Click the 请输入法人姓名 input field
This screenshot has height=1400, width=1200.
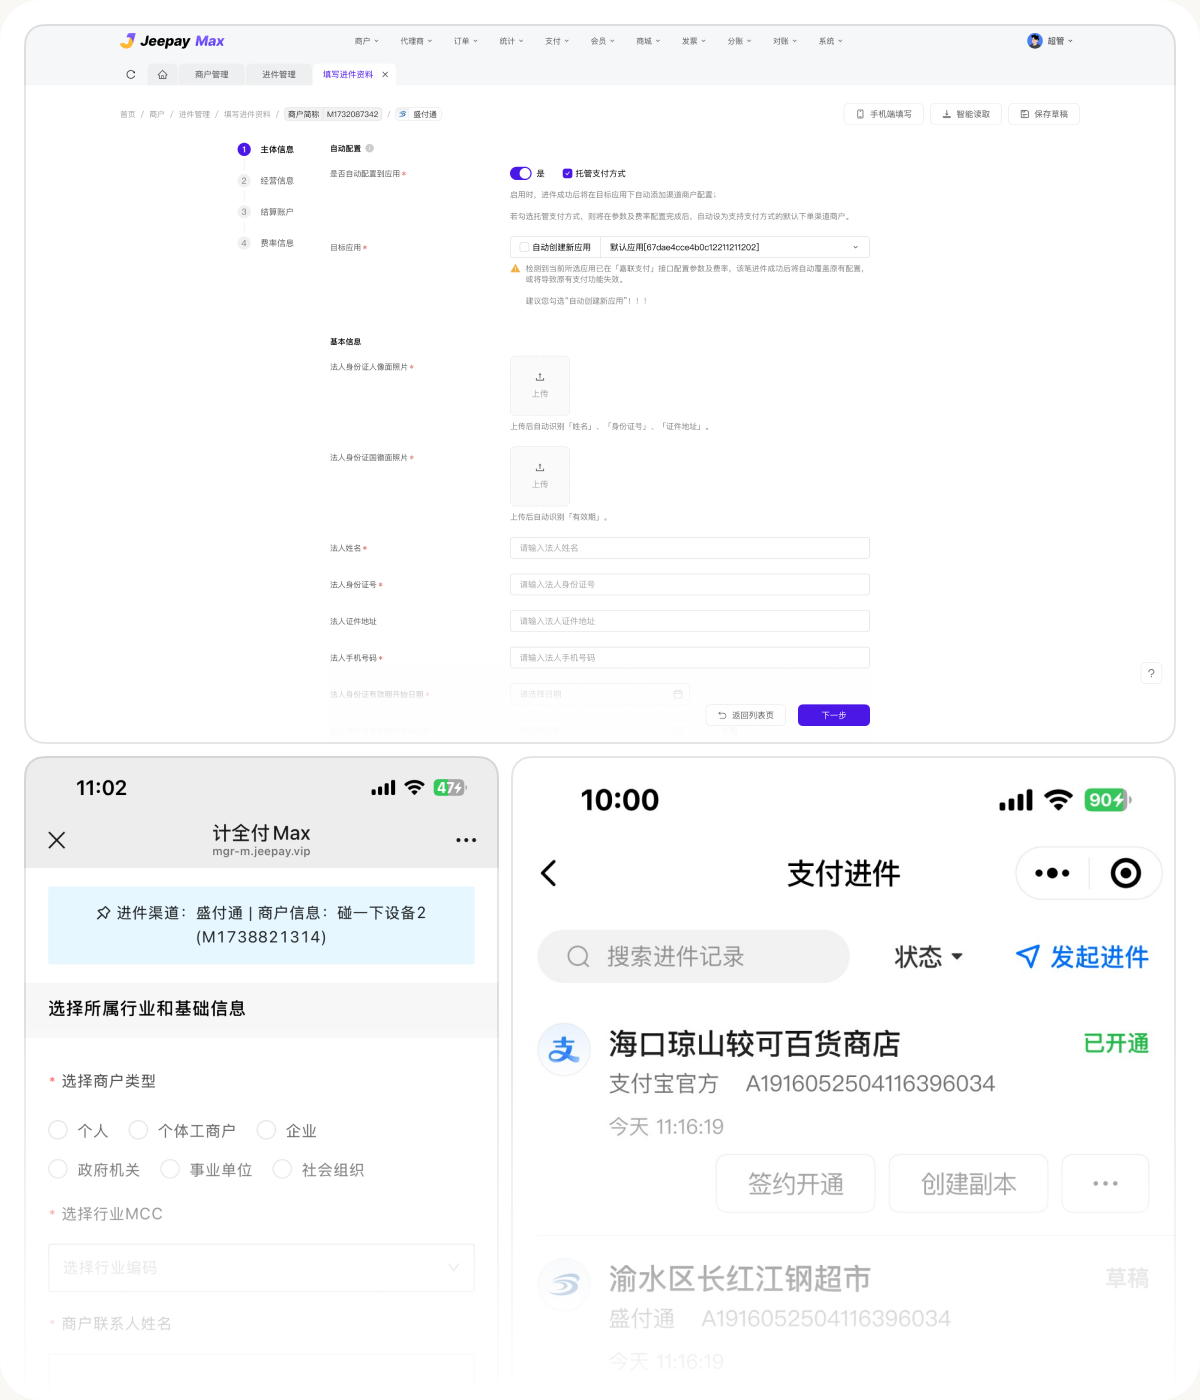690,548
